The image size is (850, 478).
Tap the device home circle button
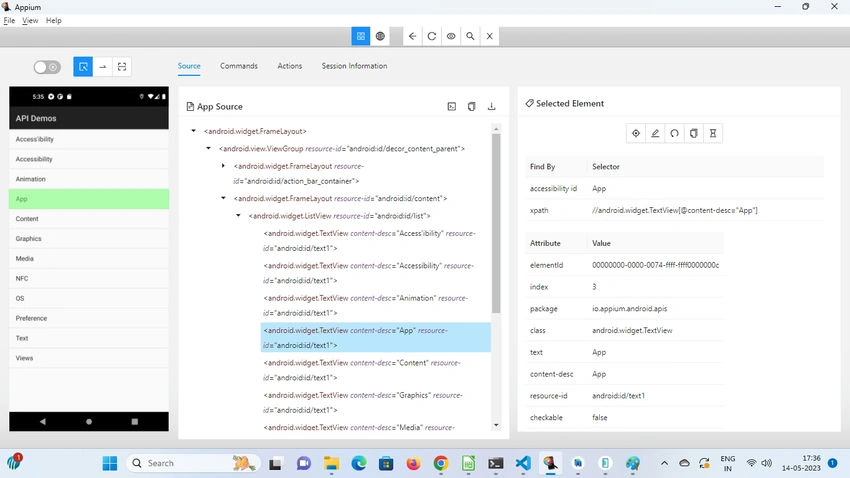click(x=89, y=422)
